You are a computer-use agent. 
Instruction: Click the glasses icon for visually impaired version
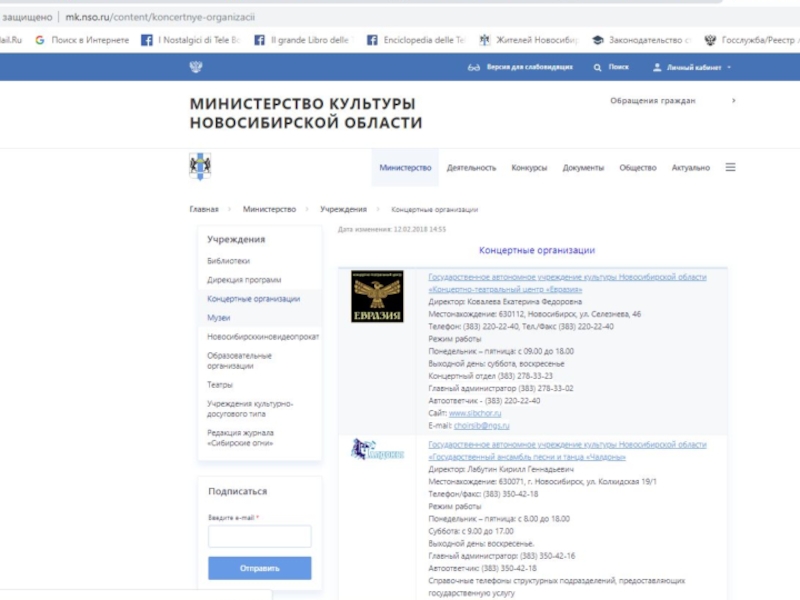tap(474, 67)
